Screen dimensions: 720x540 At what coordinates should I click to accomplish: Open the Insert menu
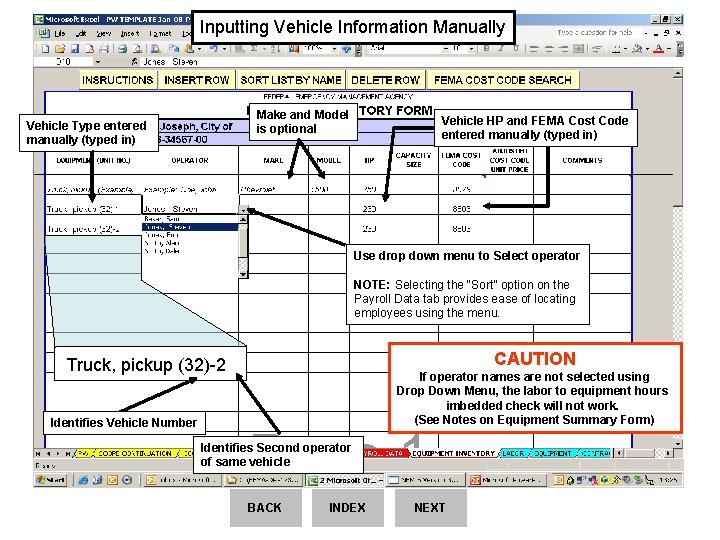[x=130, y=33]
